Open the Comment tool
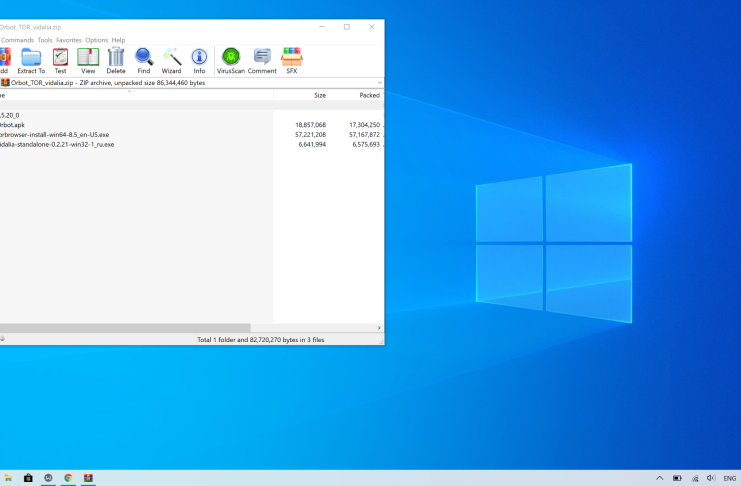The height and width of the screenshot is (486, 741). [262, 61]
